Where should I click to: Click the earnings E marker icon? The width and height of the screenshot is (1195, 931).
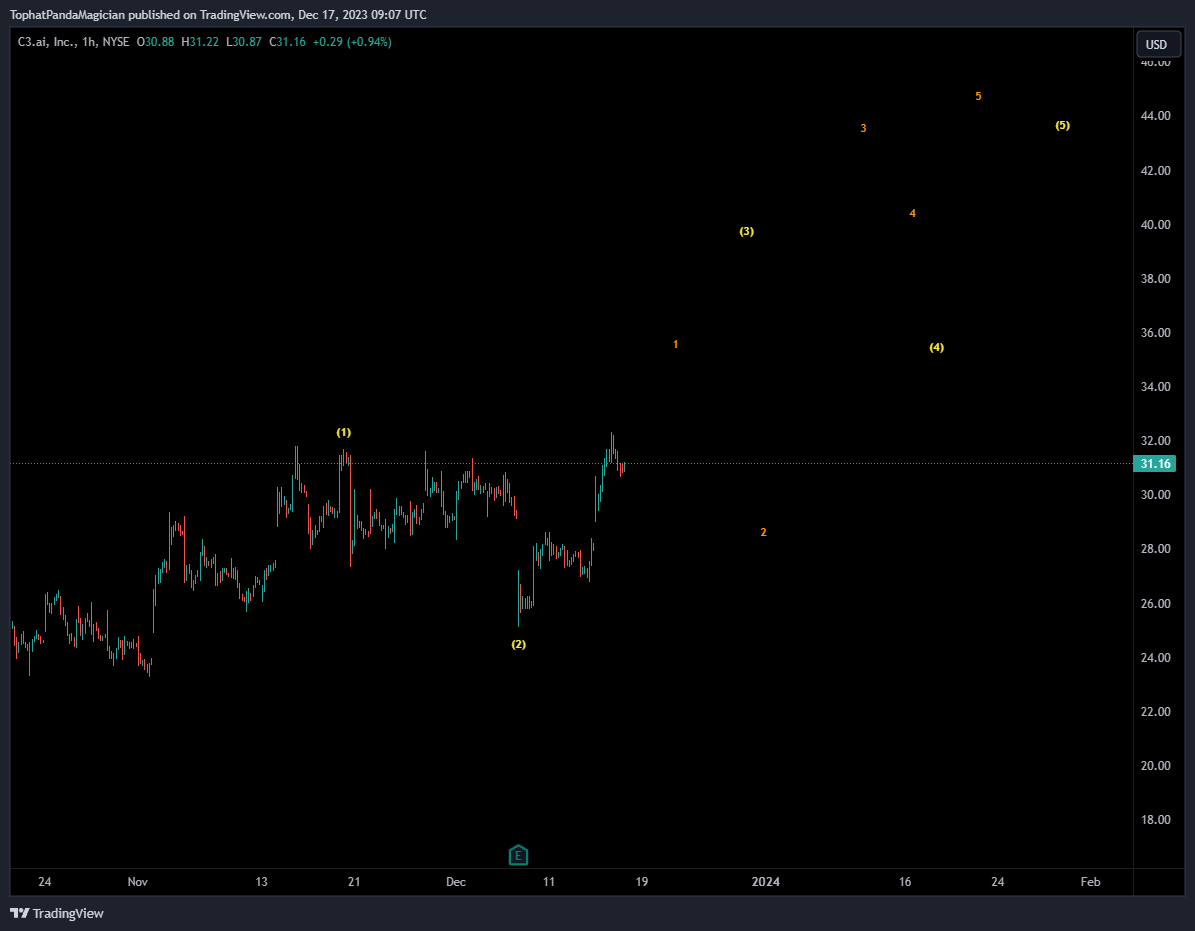518,855
